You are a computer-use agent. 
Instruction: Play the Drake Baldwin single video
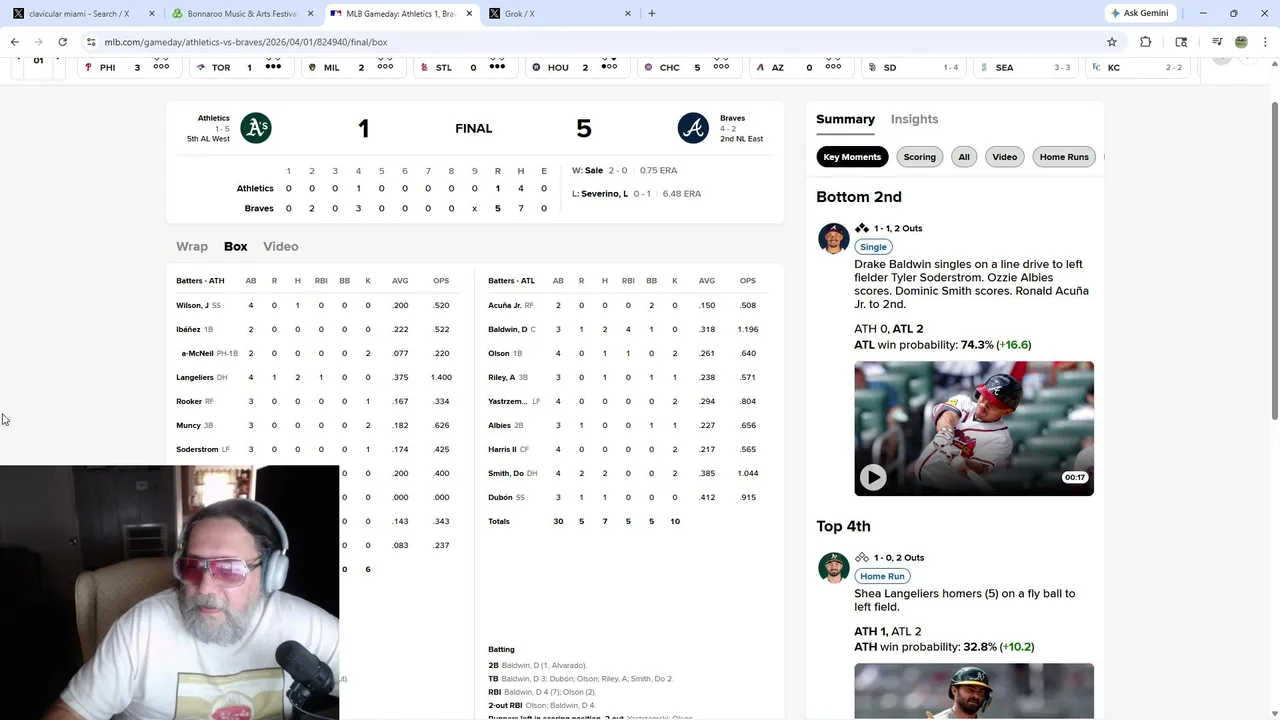[873, 477]
